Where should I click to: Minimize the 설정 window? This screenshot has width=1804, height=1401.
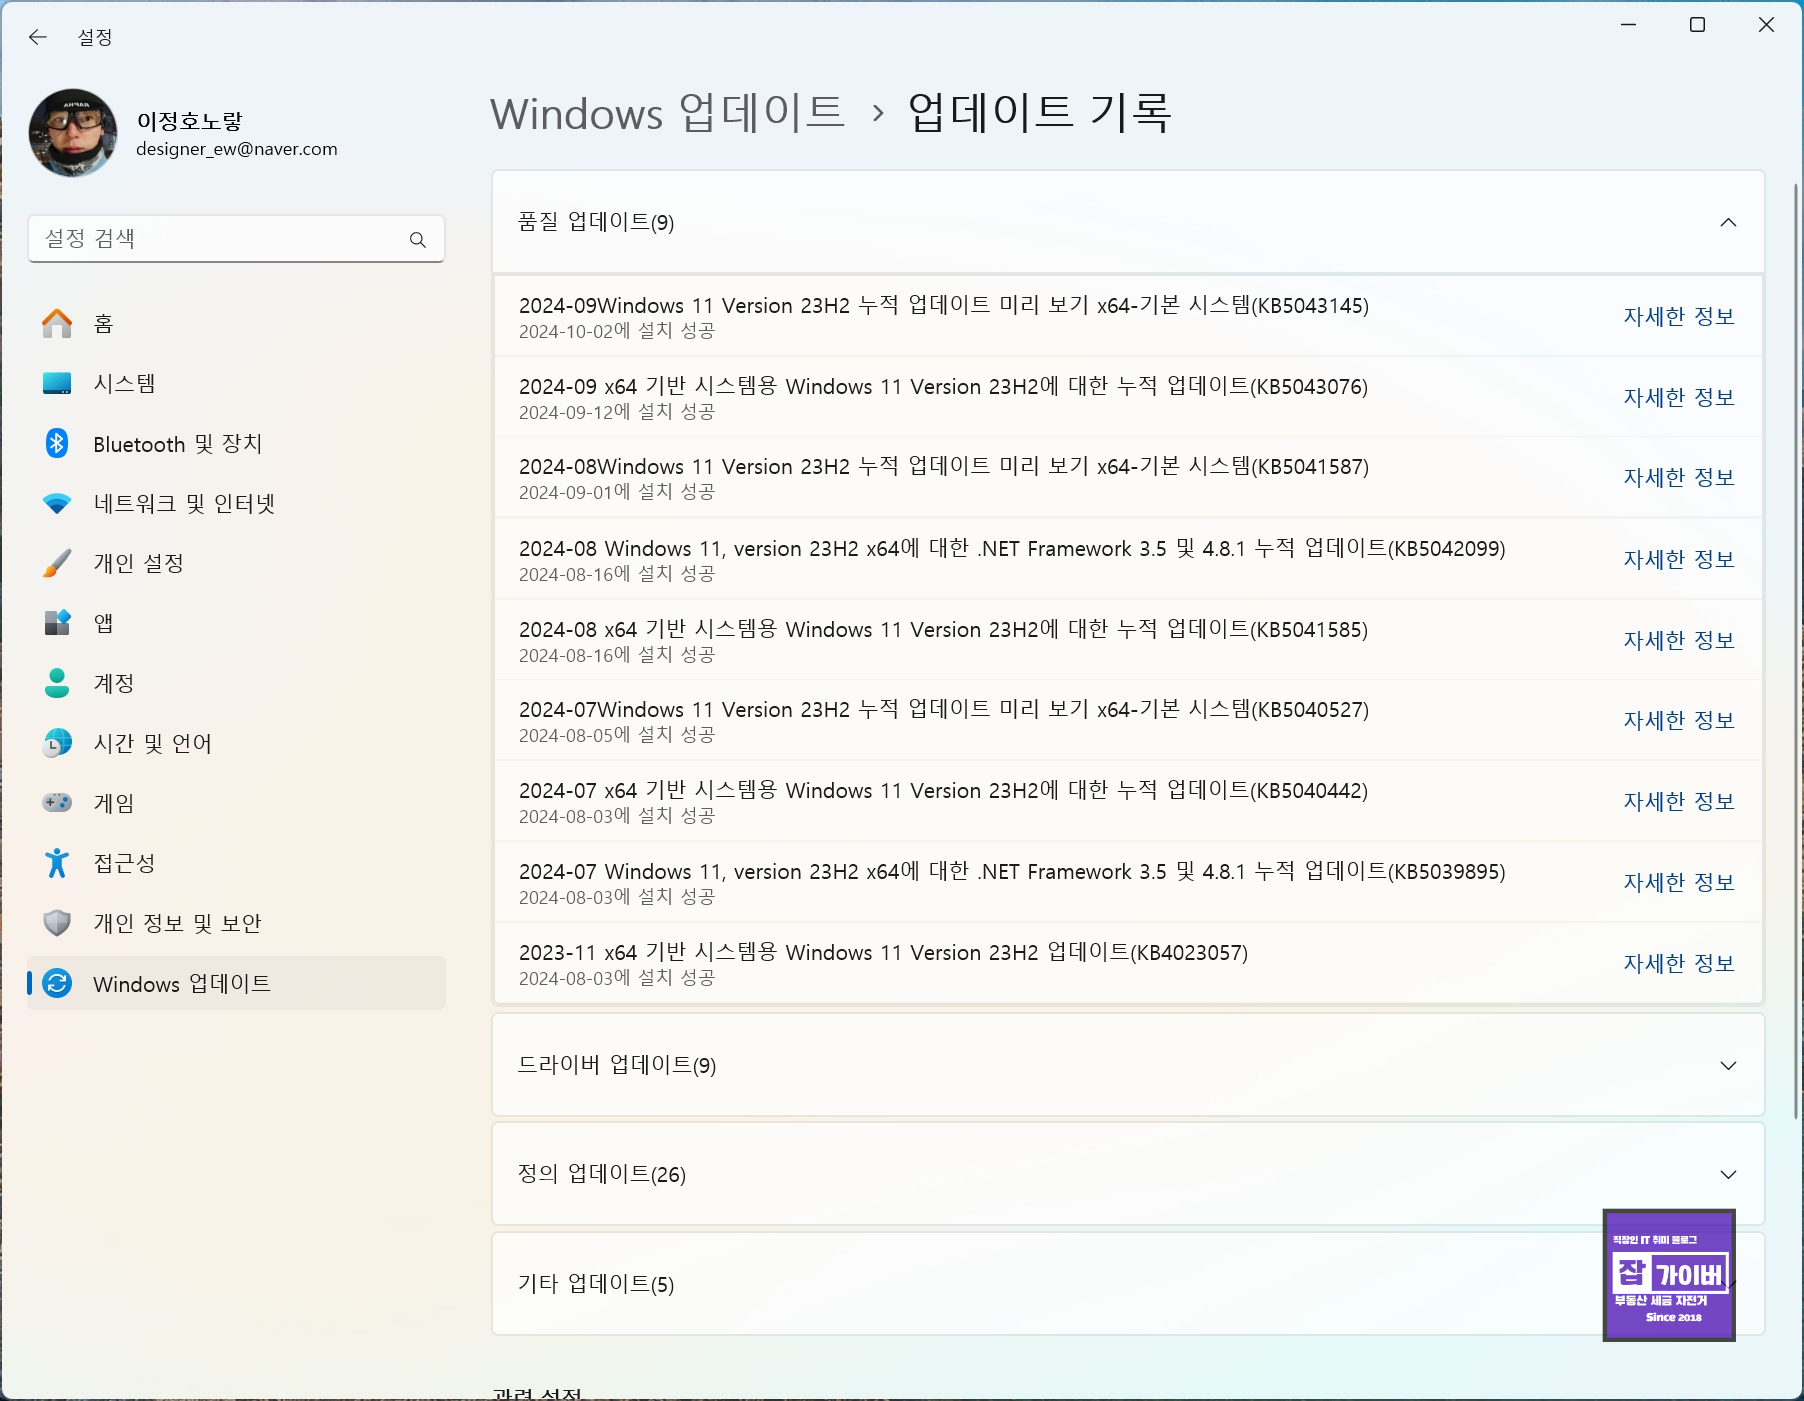(1628, 25)
